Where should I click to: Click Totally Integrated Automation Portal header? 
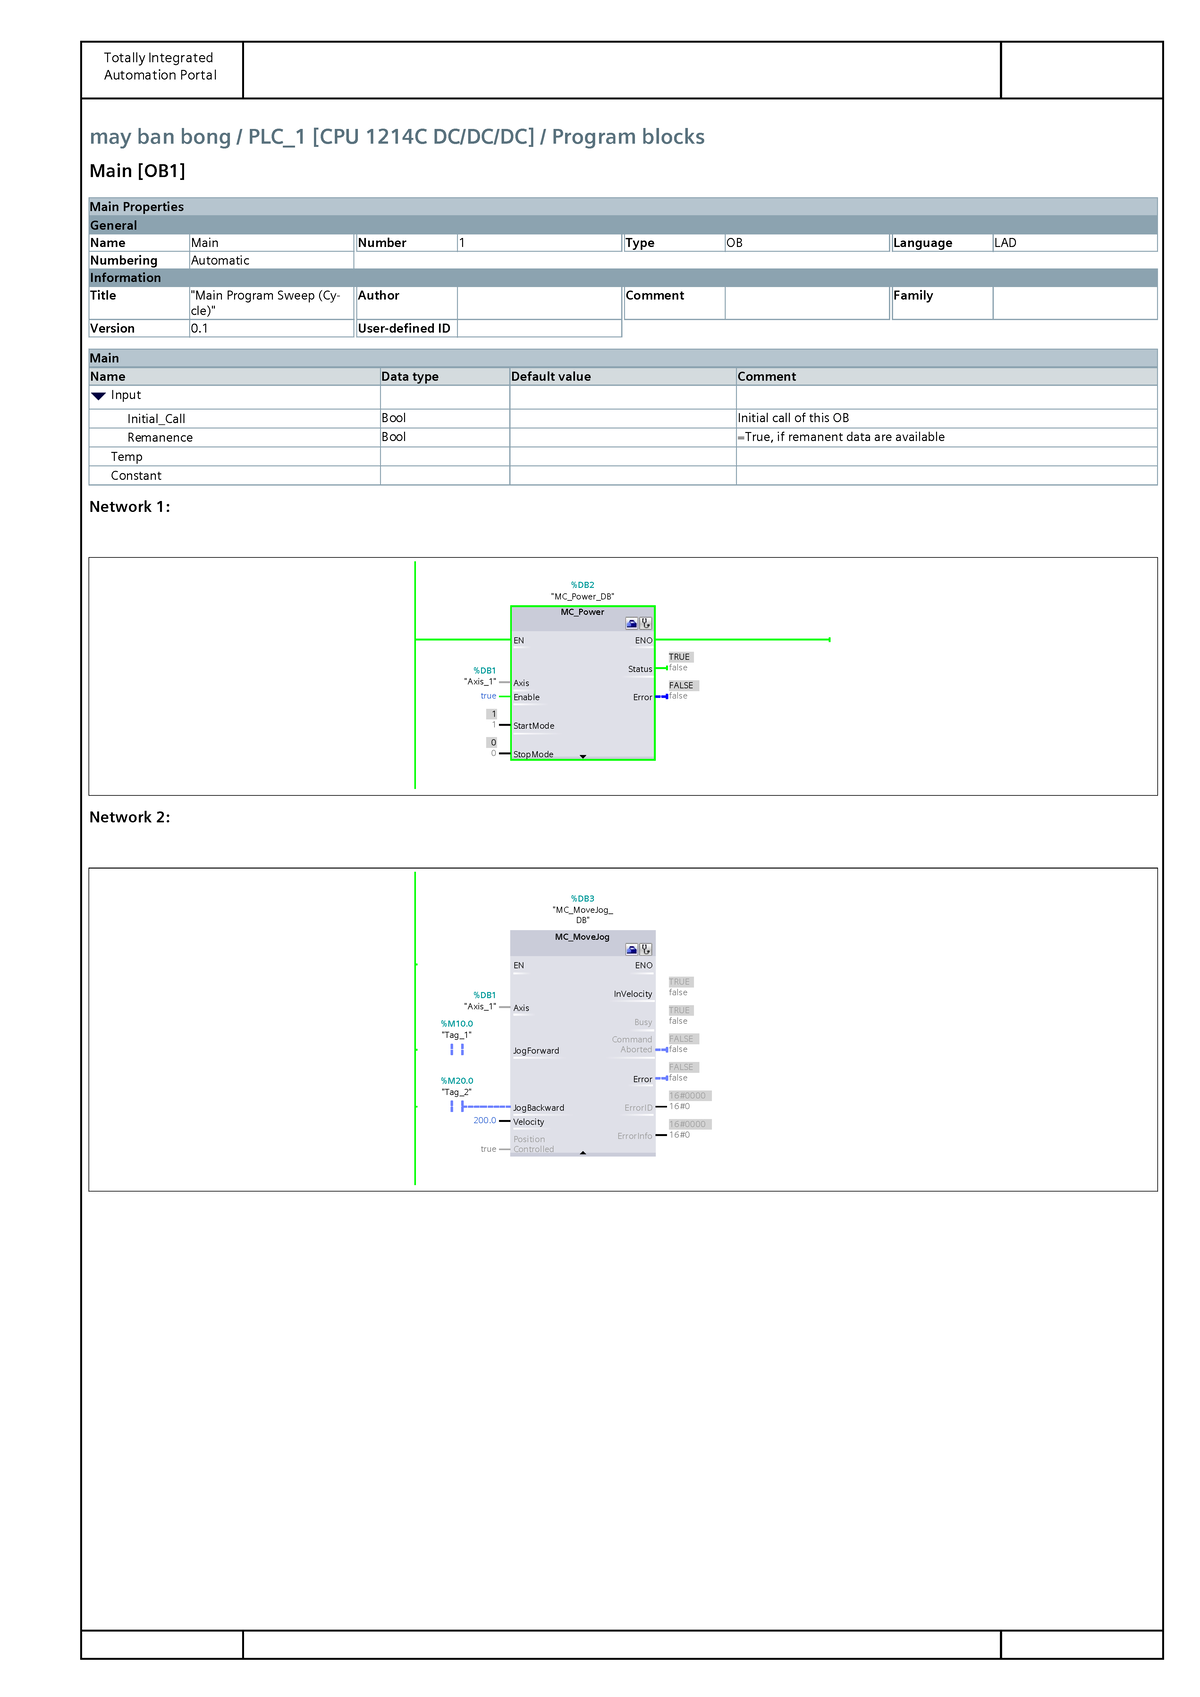(160, 66)
